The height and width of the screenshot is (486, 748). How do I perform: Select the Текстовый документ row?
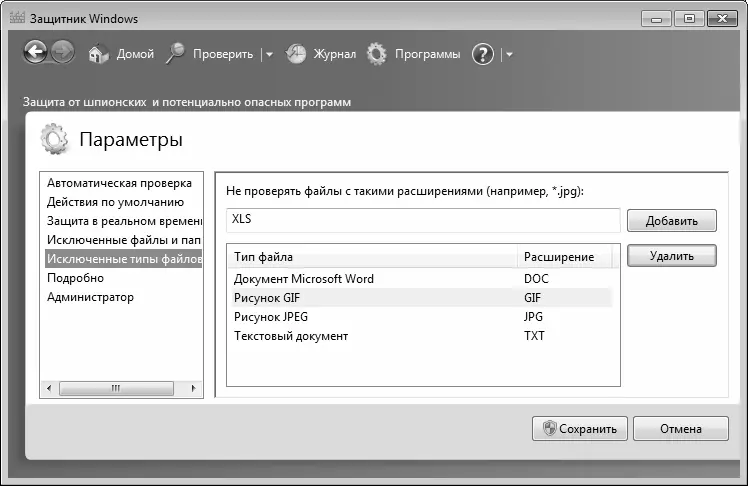[422, 336]
